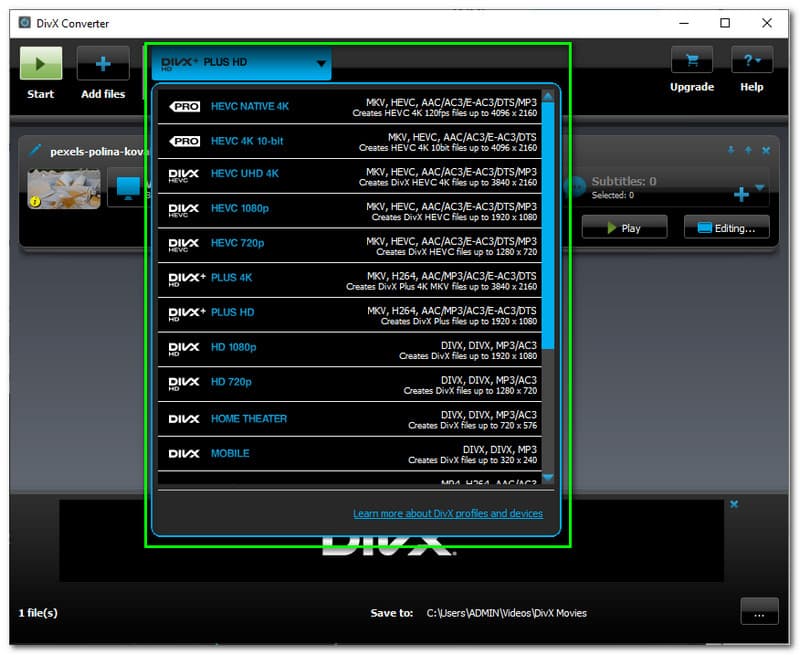This screenshot has width=800, height=655.
Task: Open the Help question mark menu
Action: point(752,60)
